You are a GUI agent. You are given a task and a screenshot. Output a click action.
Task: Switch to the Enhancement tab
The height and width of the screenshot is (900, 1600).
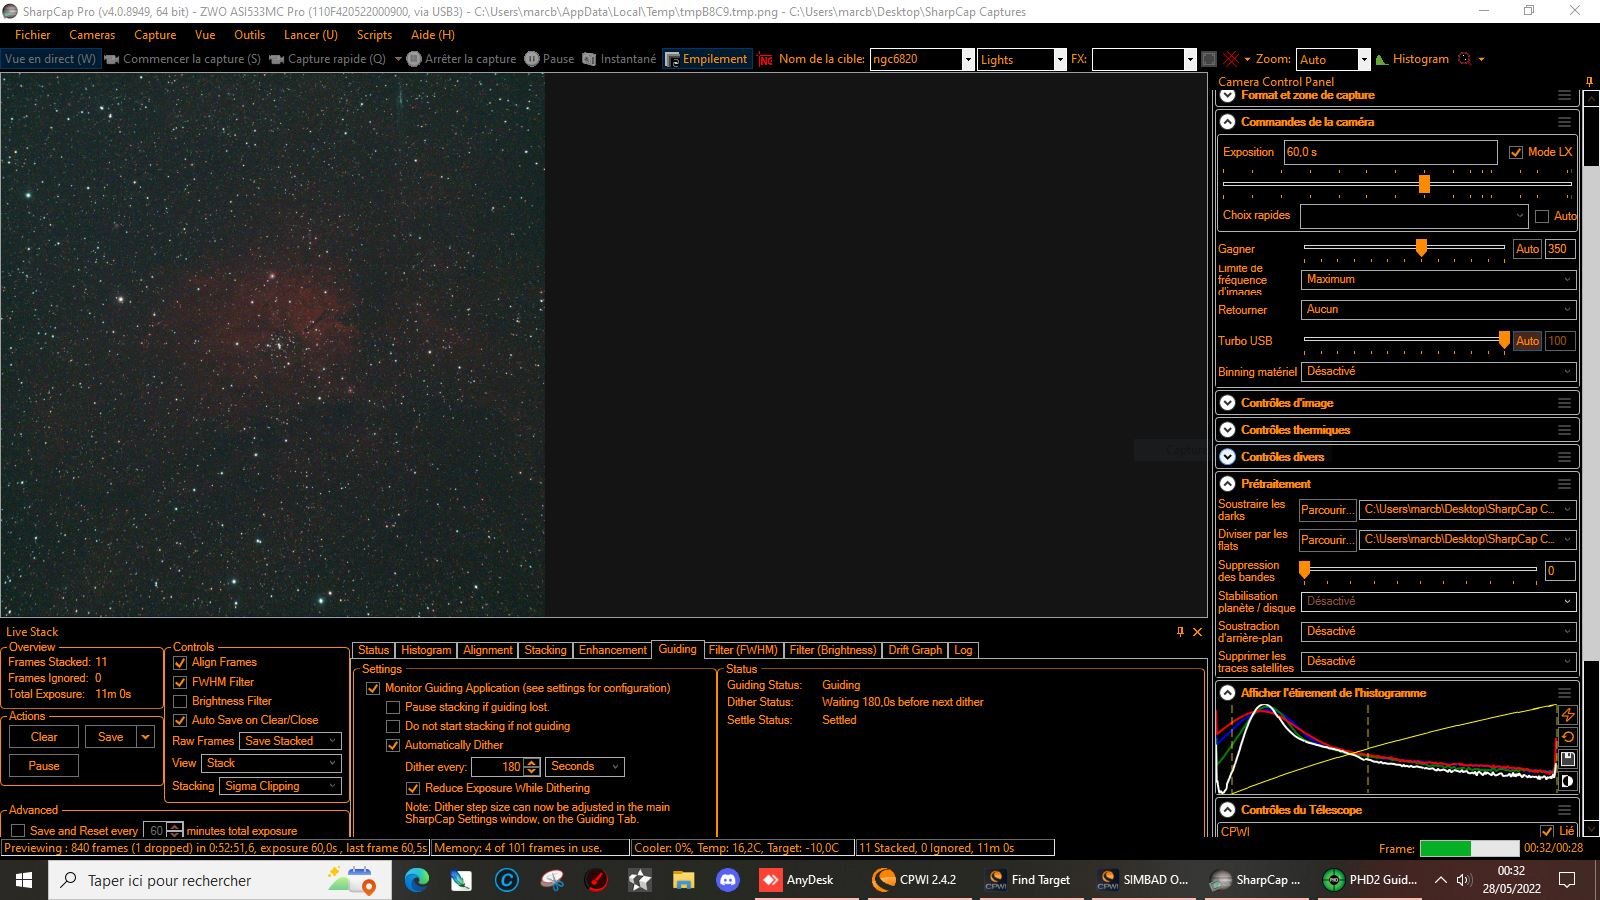[x=613, y=650]
